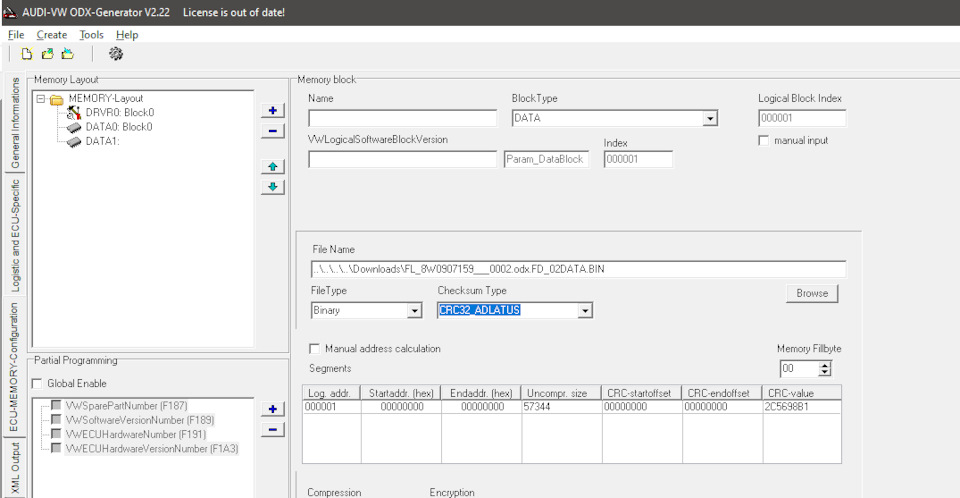Switch to Logistic and ECU-Specific tab

click(15, 235)
